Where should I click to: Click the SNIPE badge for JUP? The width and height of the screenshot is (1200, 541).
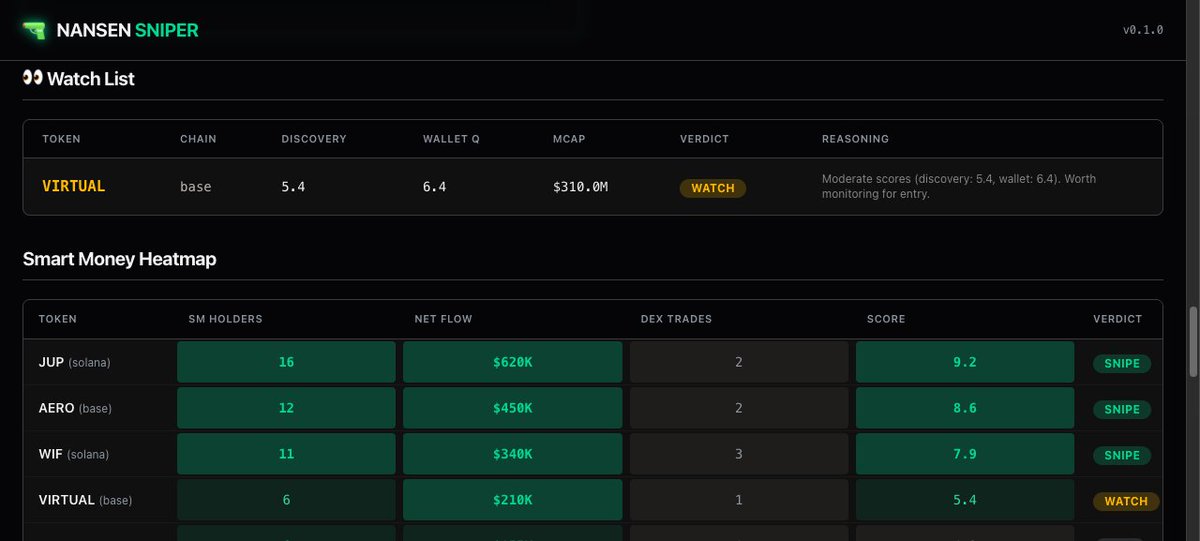tap(1122, 363)
